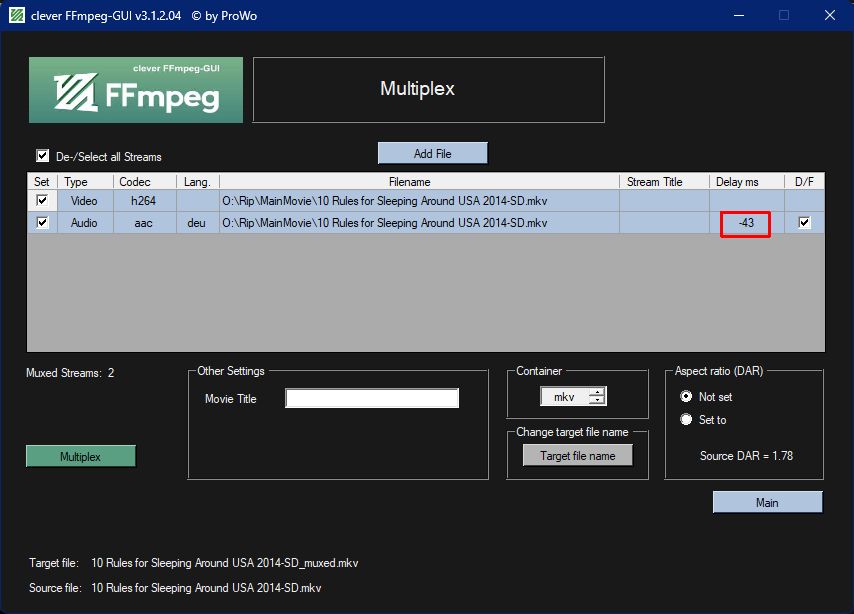The height and width of the screenshot is (614, 854).
Task: Close the FFmpeg-GUI window
Action: [x=829, y=15]
